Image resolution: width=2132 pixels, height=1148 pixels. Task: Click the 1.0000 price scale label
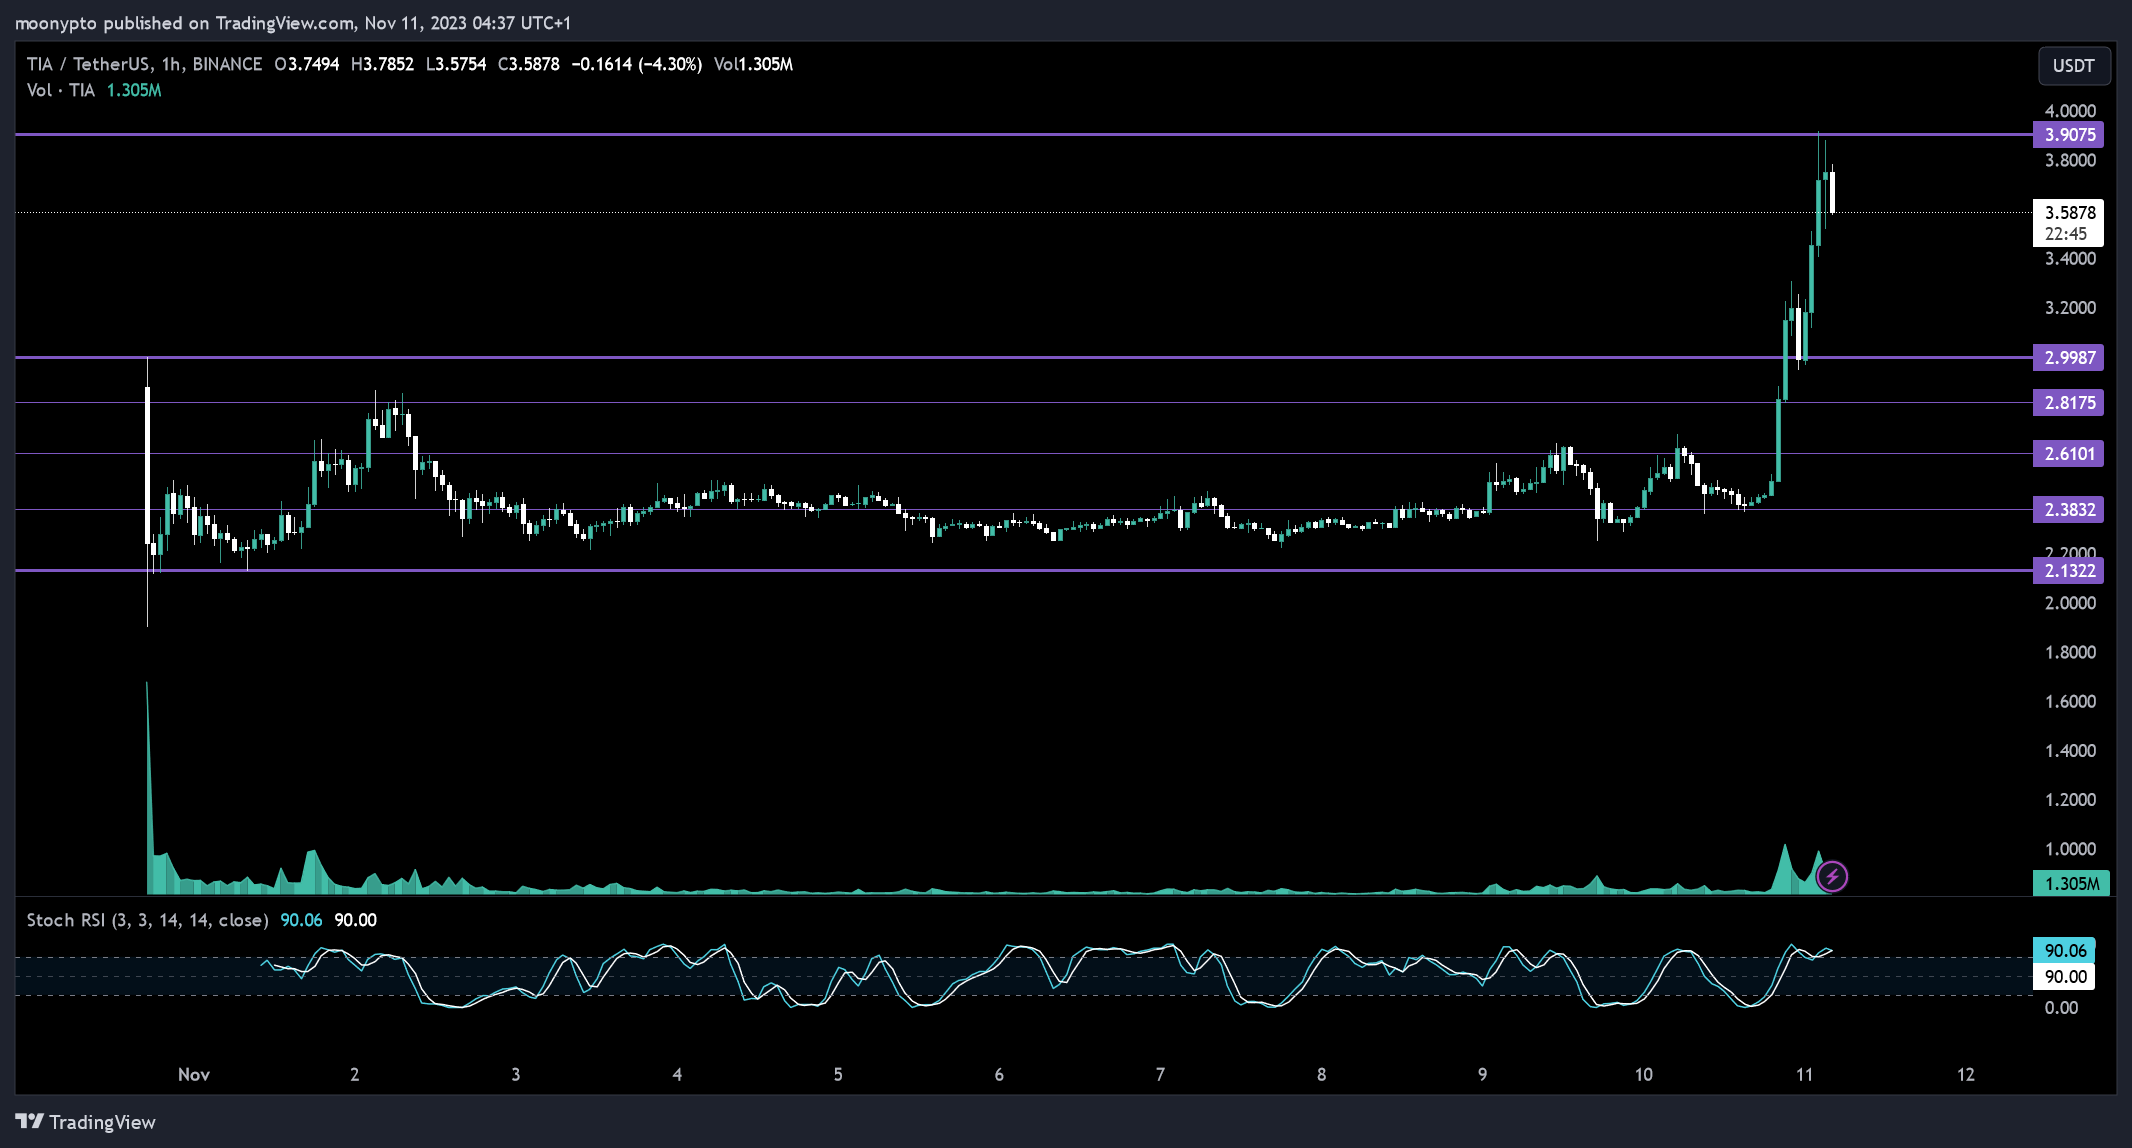point(2070,849)
